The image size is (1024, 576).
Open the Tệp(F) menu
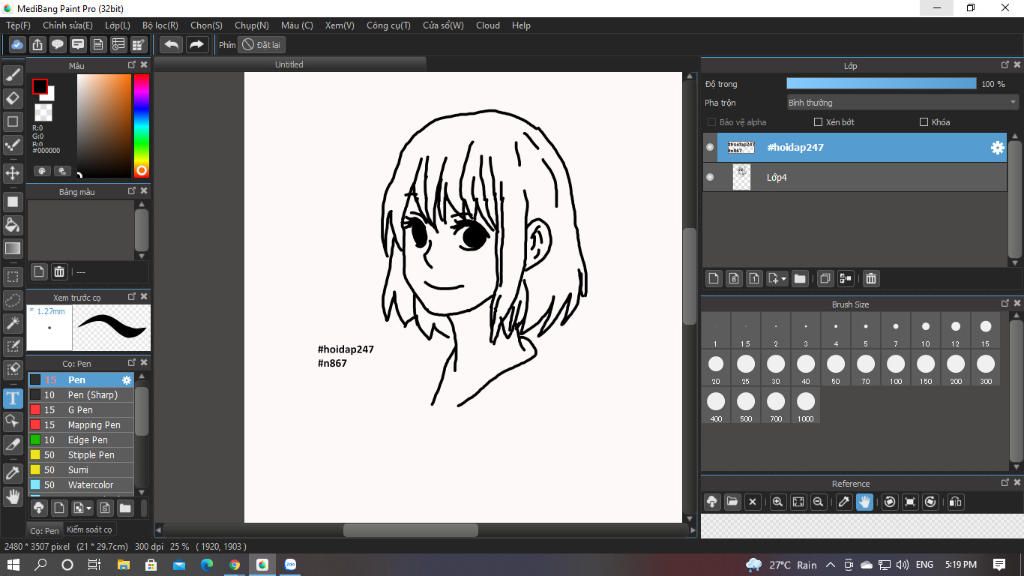coord(18,25)
